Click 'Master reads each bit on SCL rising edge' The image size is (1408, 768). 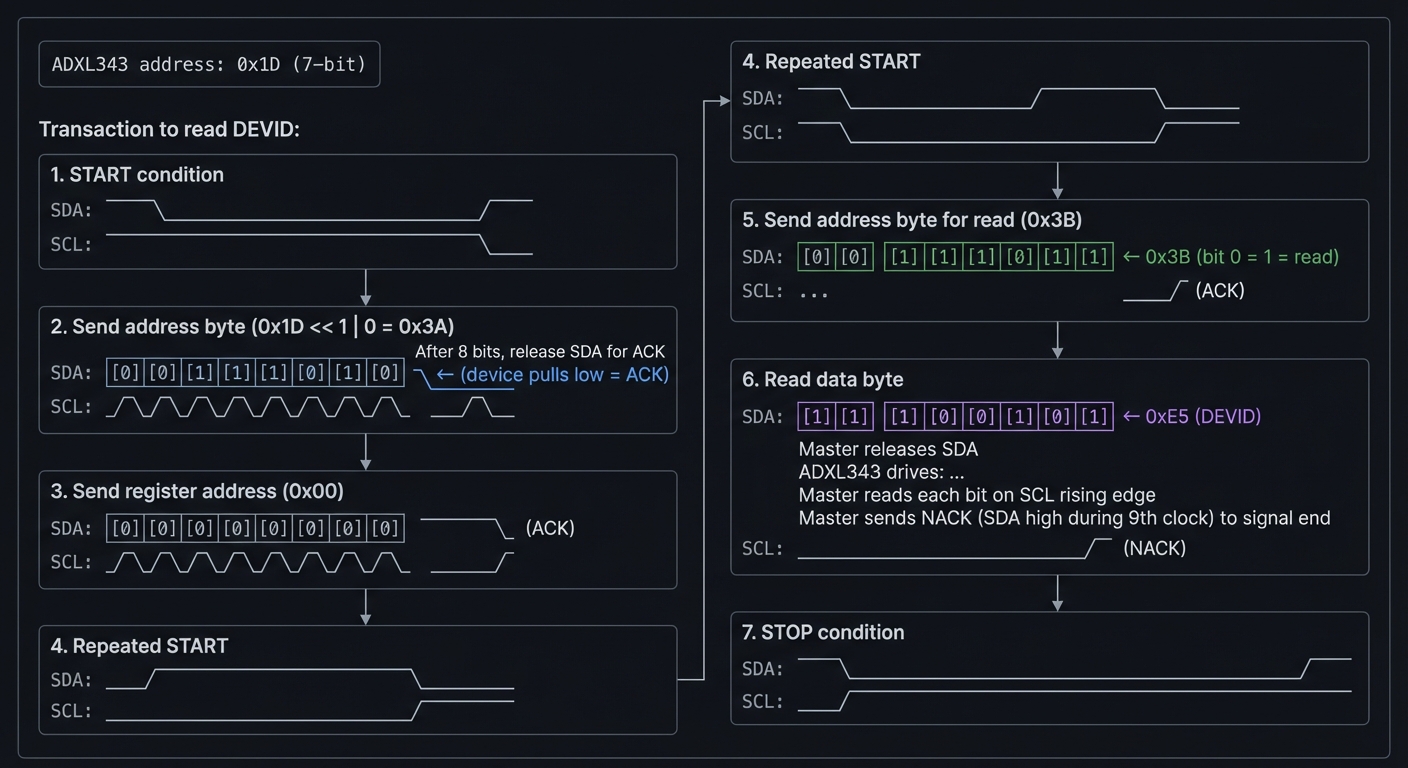coord(977,495)
